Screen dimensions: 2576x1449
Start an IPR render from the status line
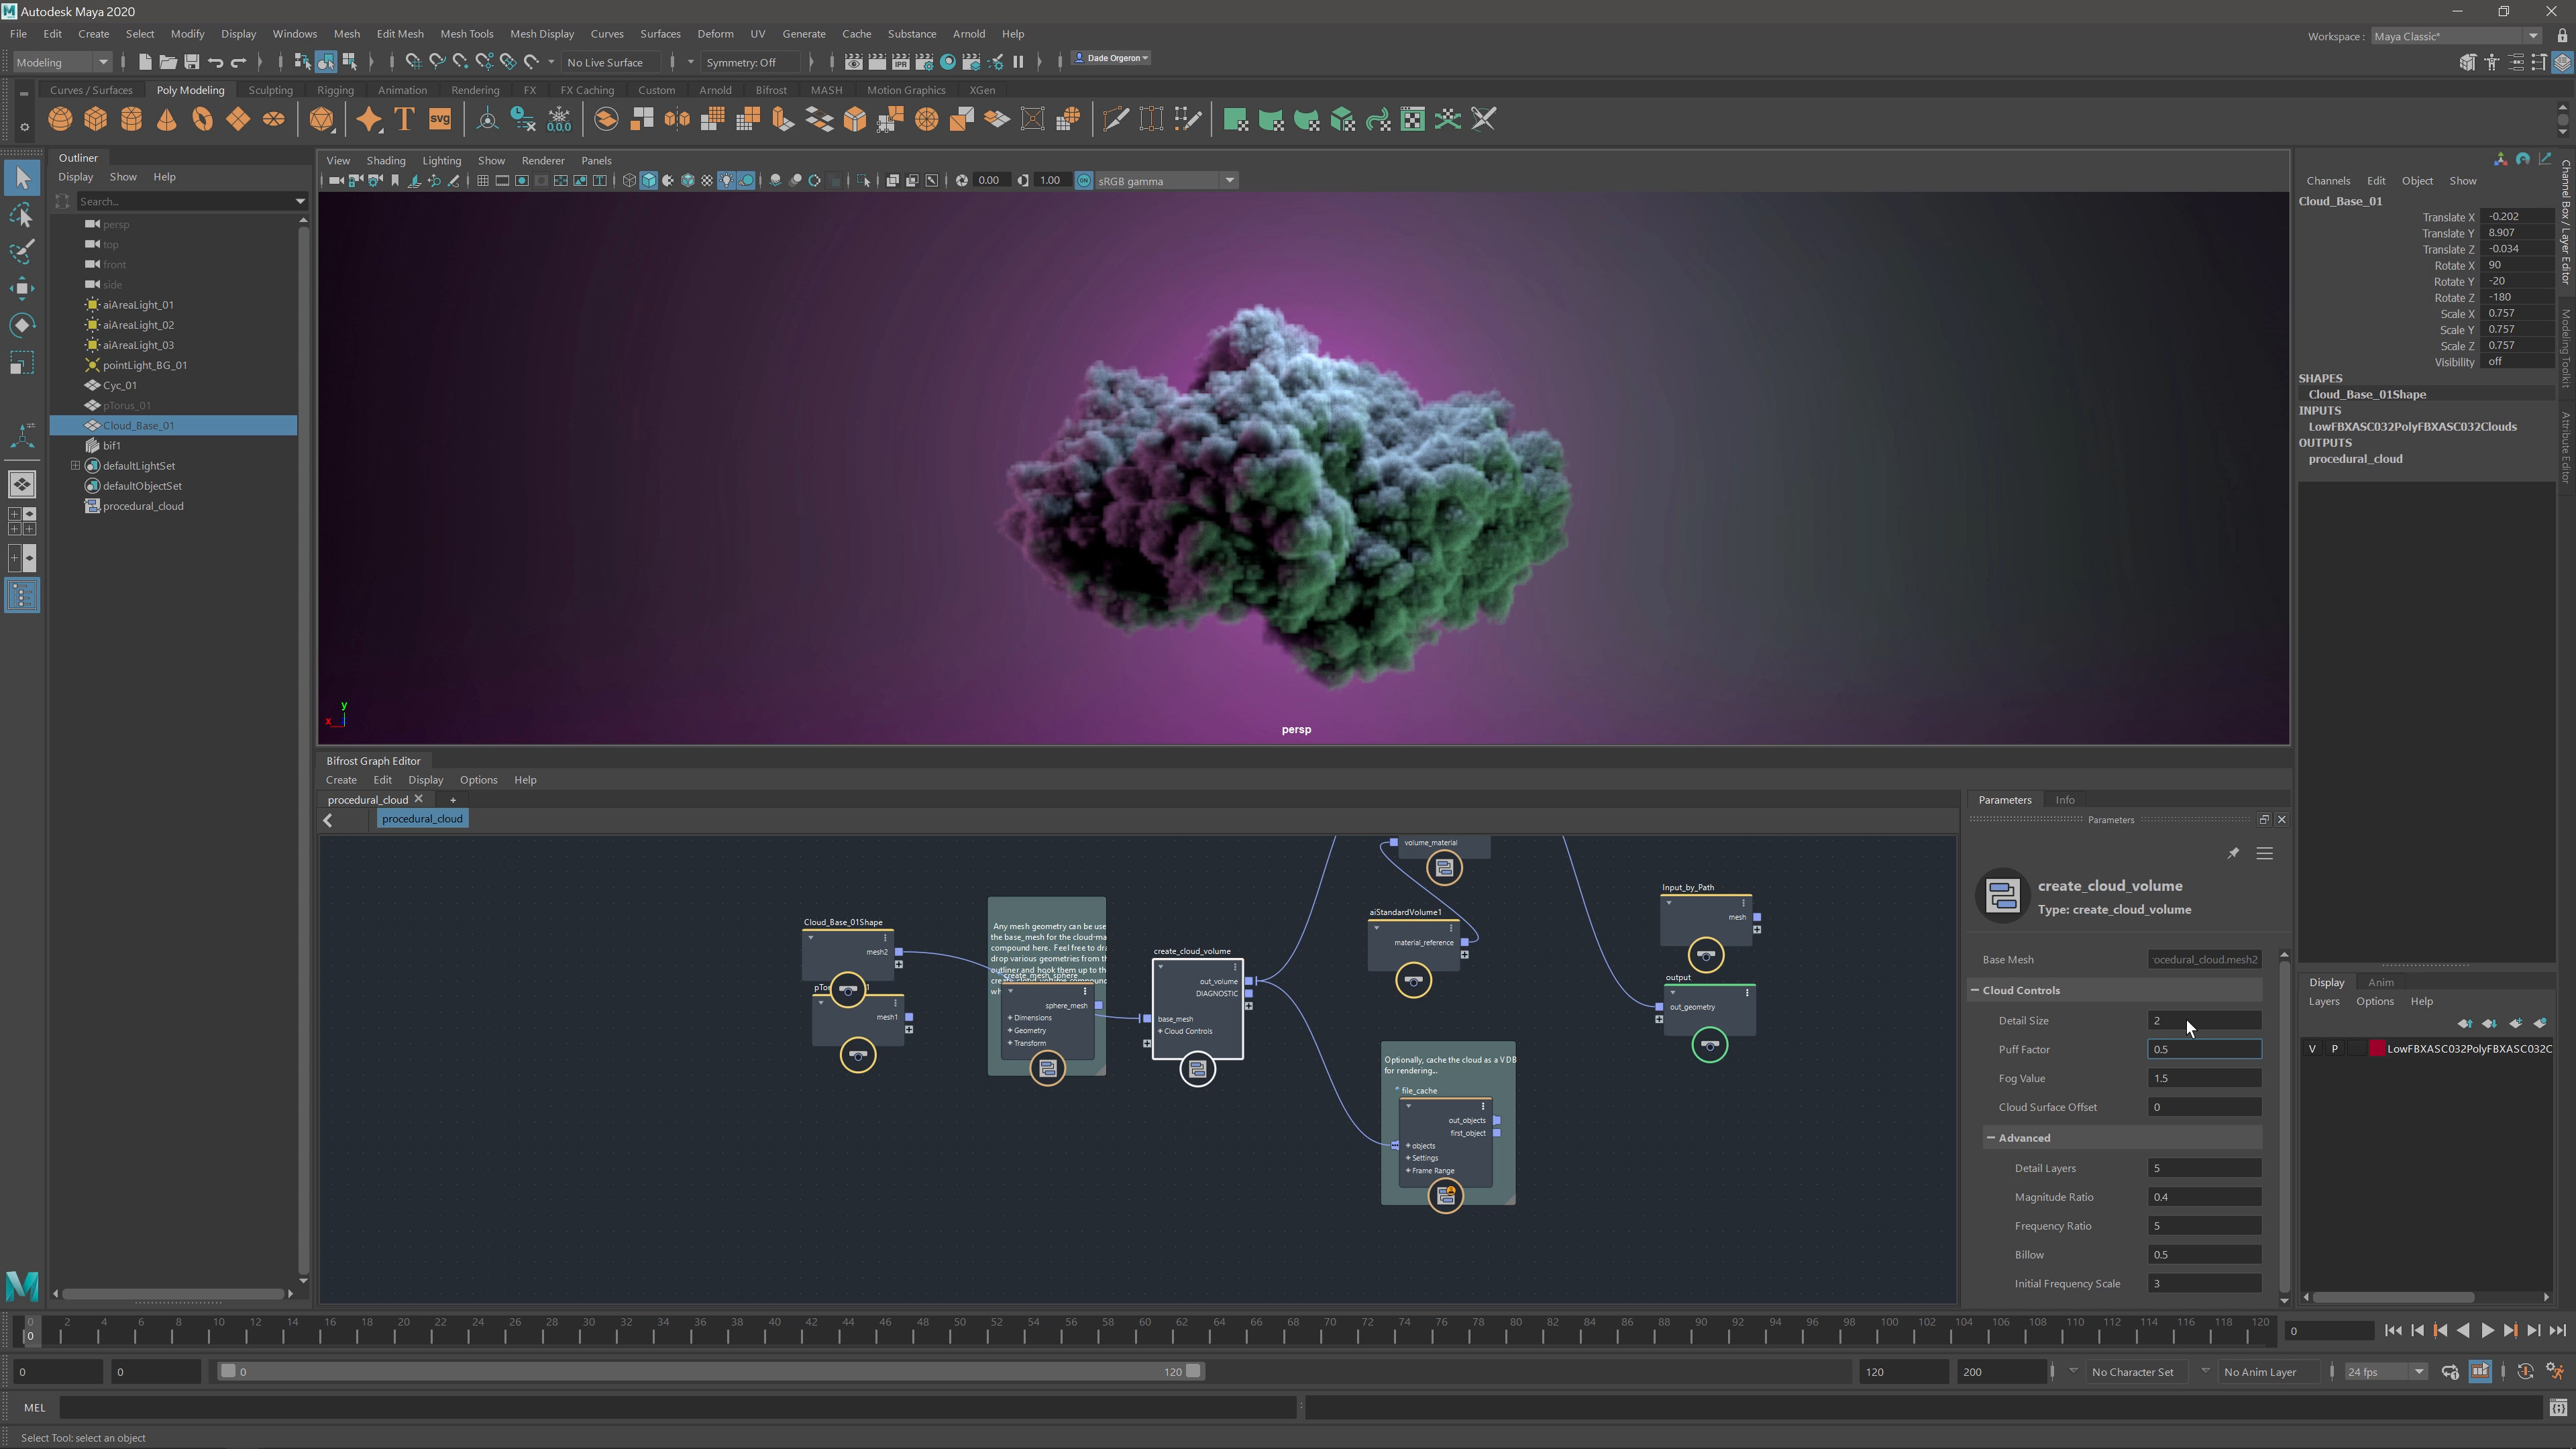(x=900, y=62)
